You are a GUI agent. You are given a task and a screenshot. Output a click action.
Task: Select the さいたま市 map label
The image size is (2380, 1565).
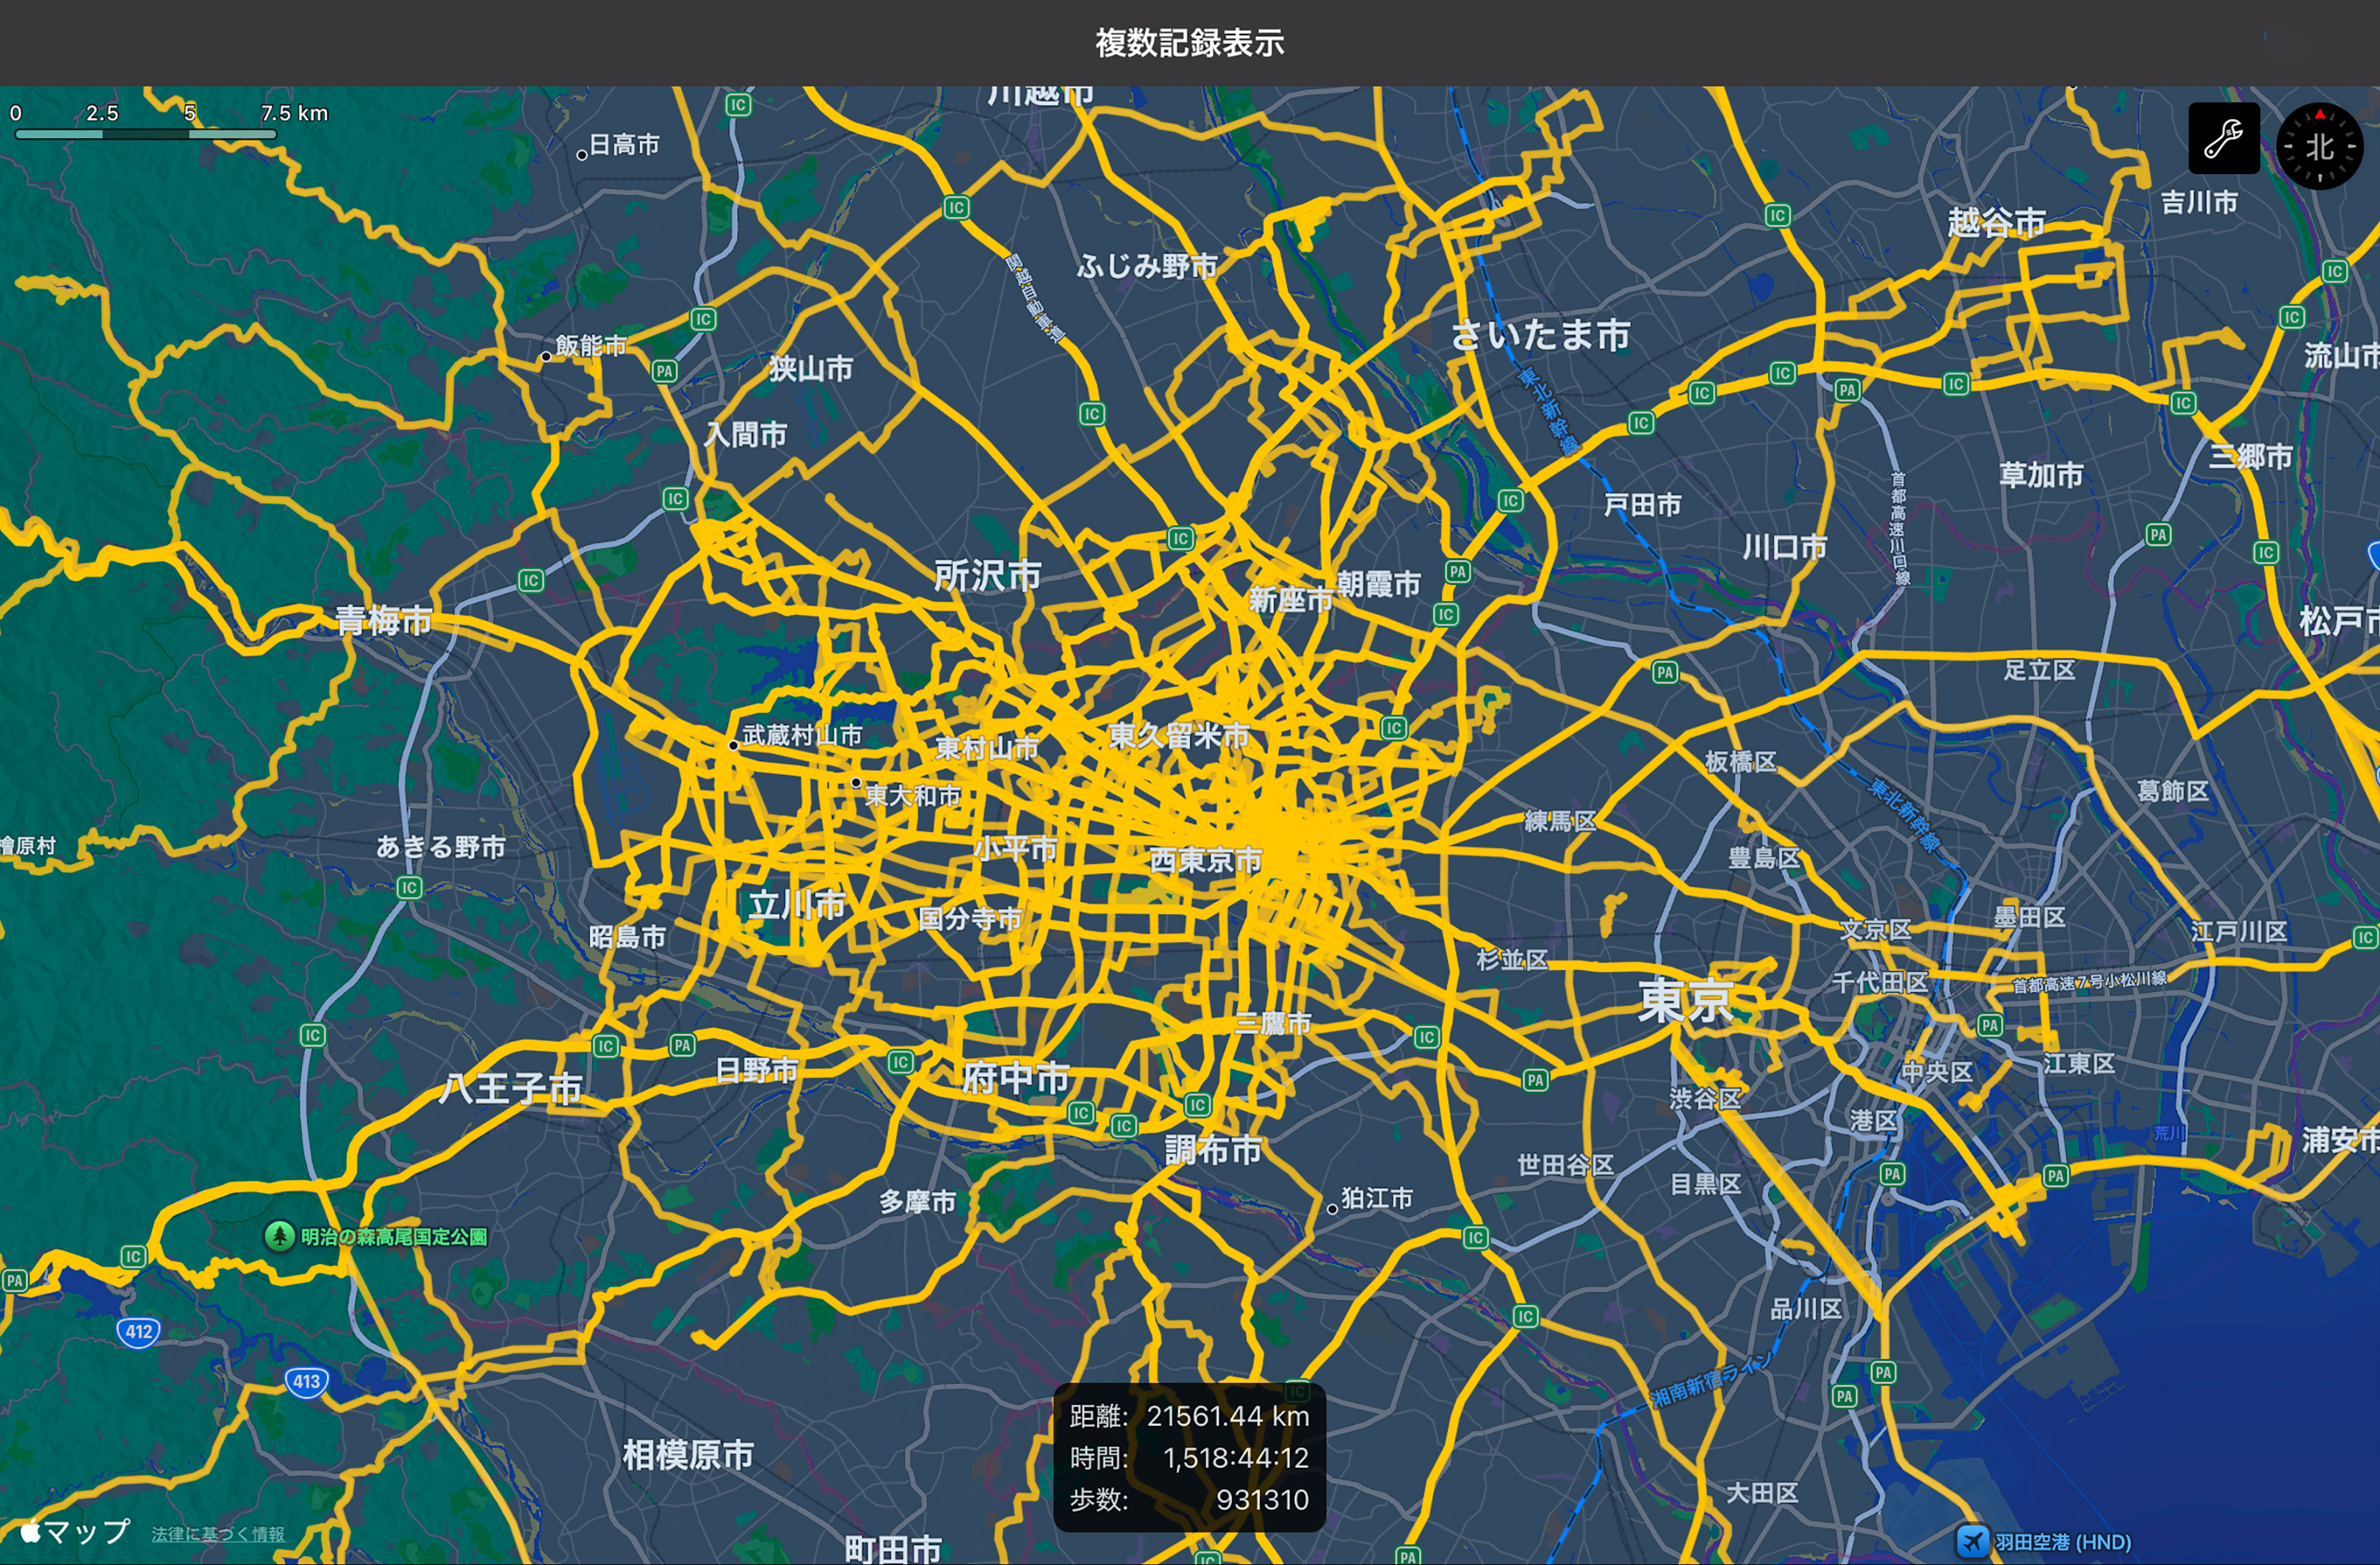click(1540, 335)
